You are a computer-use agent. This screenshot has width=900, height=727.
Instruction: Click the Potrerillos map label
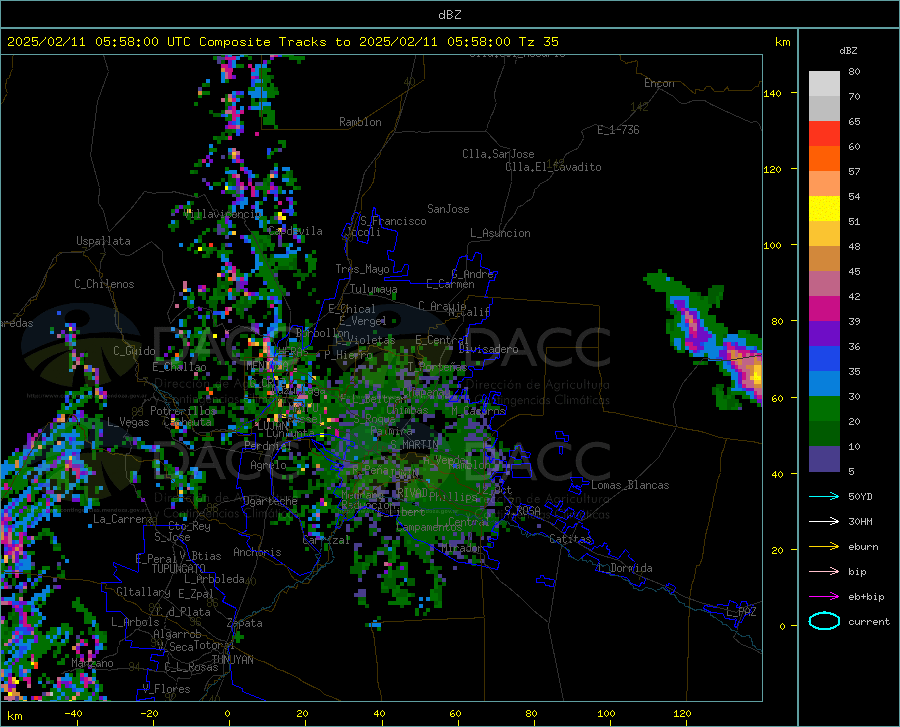click(183, 411)
